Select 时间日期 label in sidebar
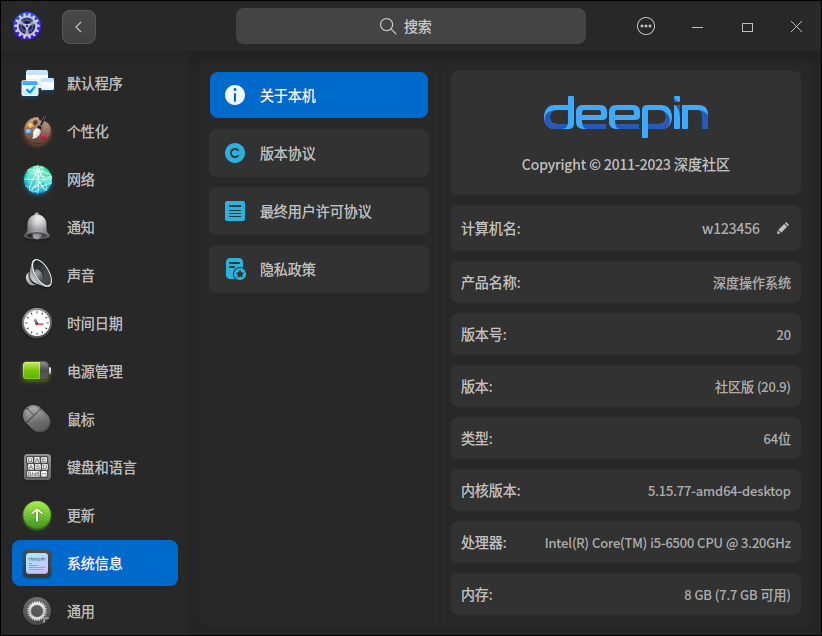The height and width of the screenshot is (636, 822). 95,324
